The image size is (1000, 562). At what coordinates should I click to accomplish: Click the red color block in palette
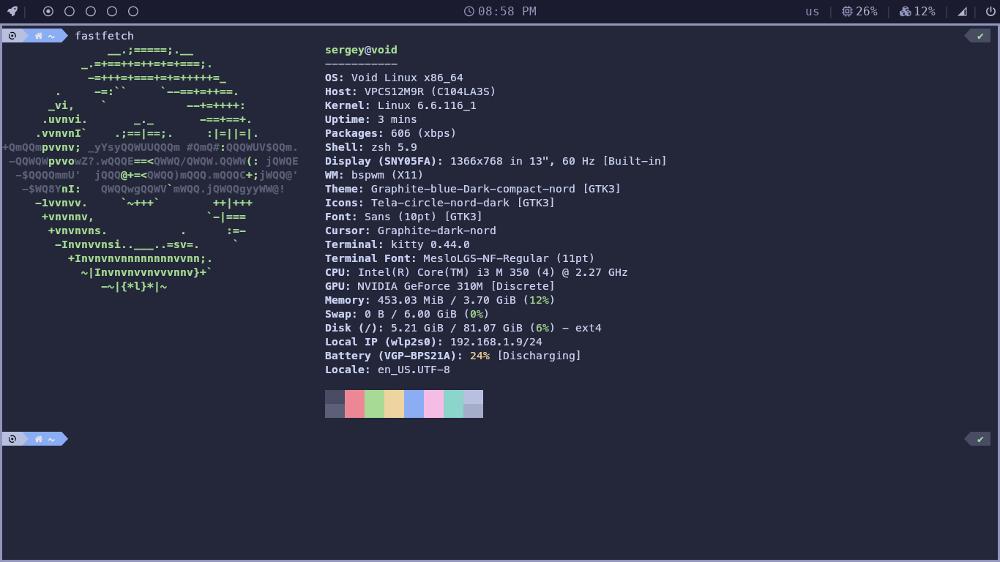coord(354,404)
